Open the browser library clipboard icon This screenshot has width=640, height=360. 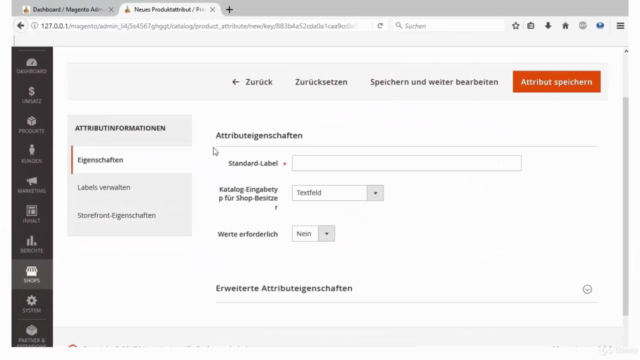pyautogui.click(x=531, y=26)
